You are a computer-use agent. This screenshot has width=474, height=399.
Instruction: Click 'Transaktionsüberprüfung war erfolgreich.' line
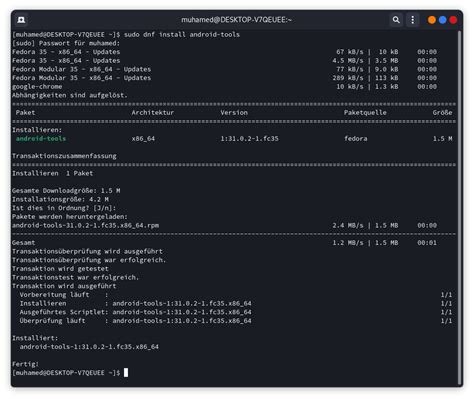tap(89, 260)
